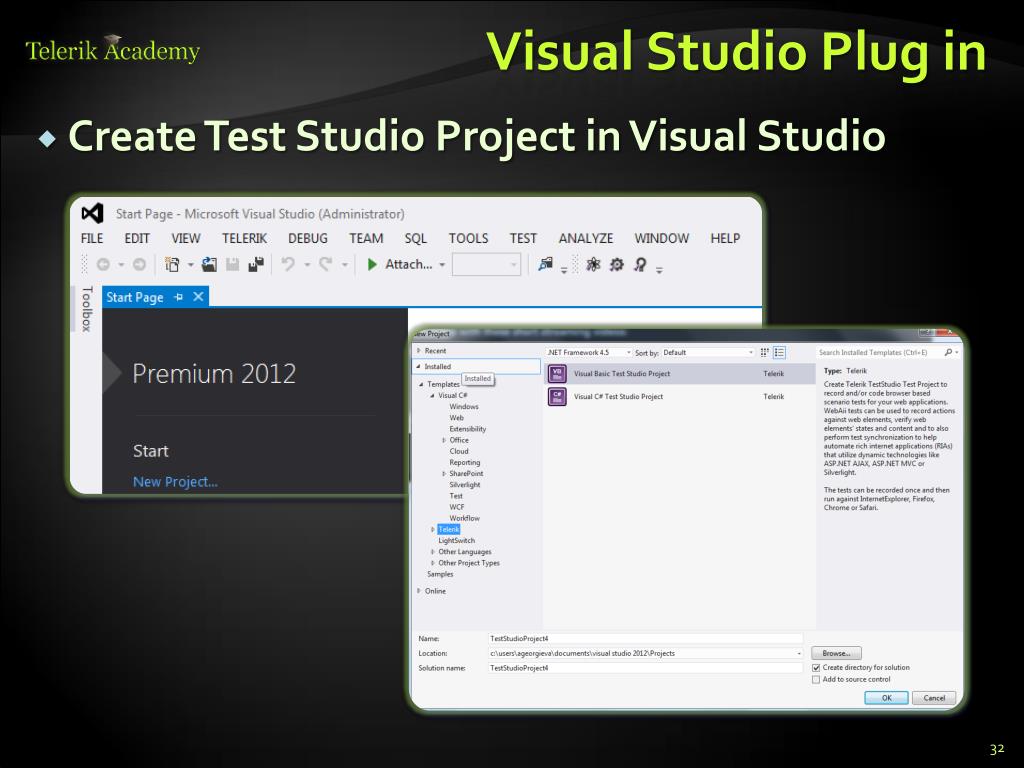The image size is (1024, 768).
Task: Open overflow options at the toolbar's right end
Action: (x=660, y=270)
